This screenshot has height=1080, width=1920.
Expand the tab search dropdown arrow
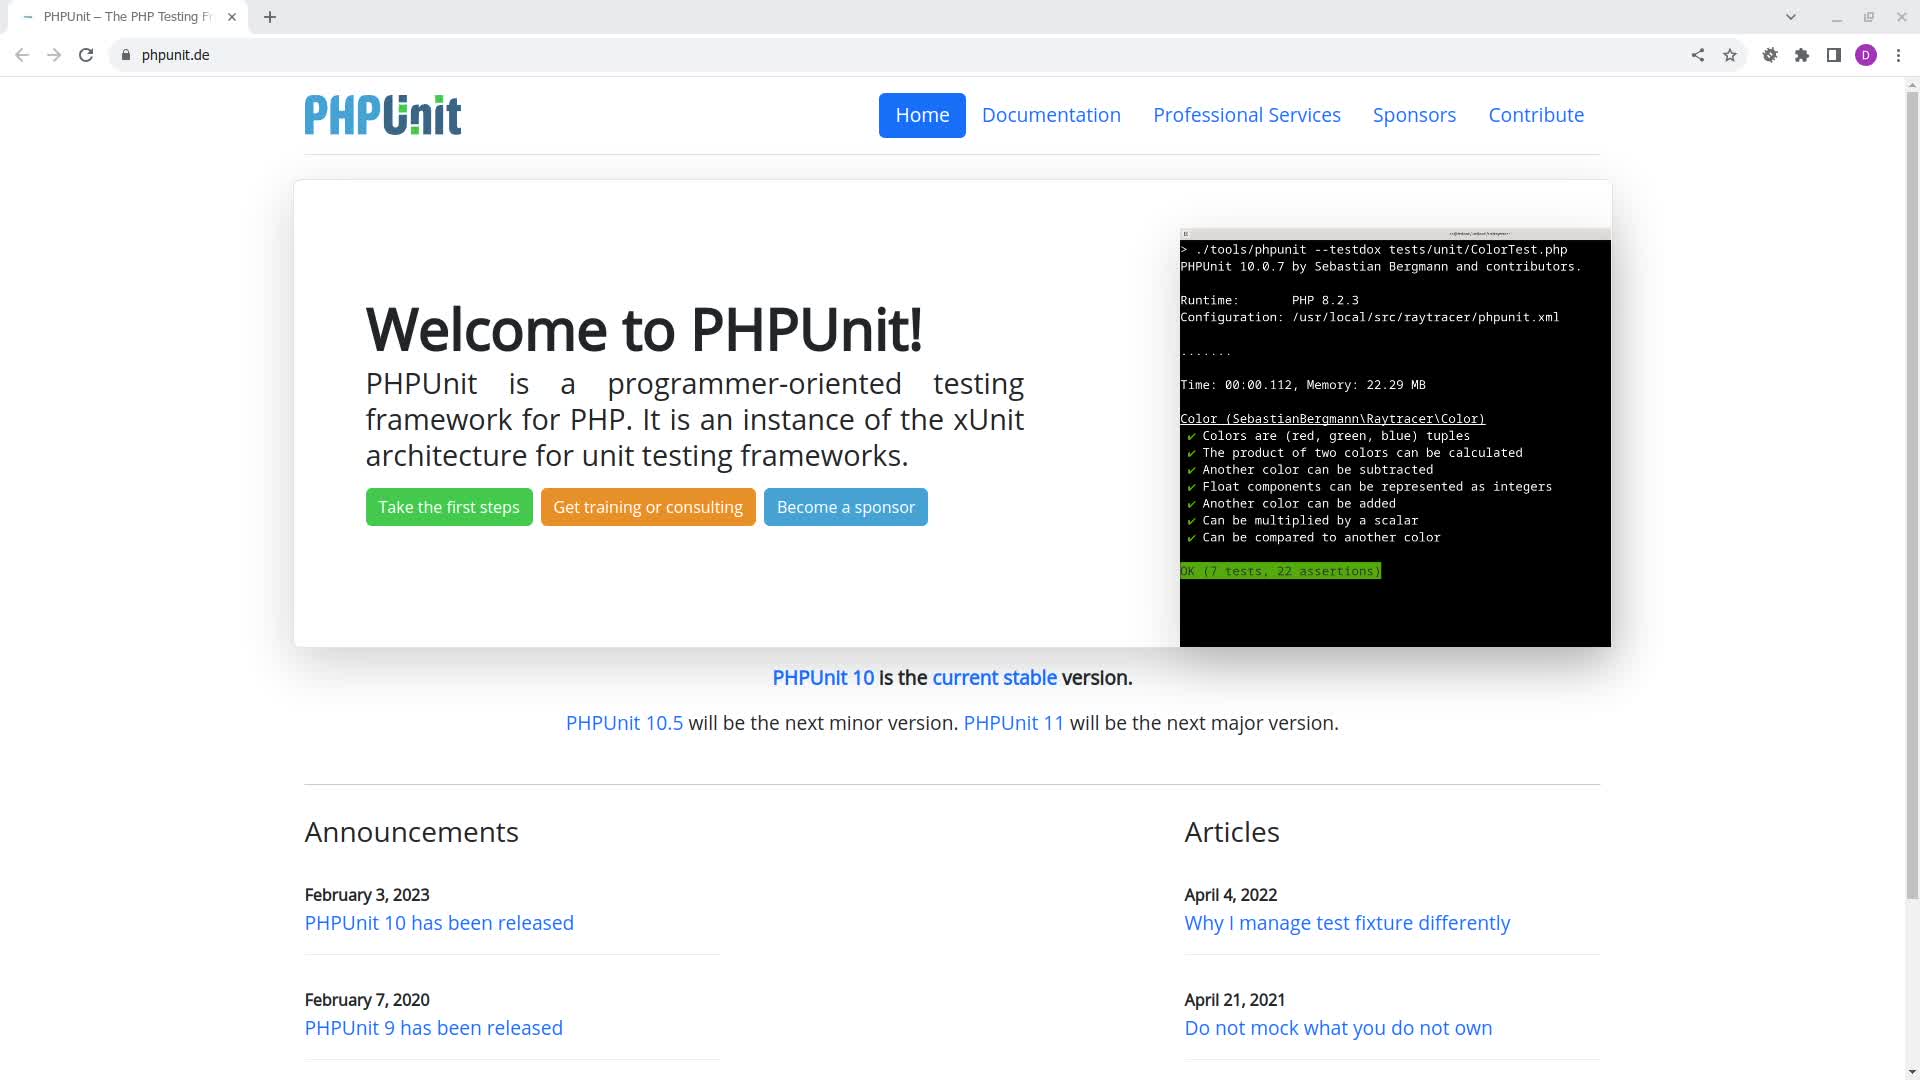pos(1791,17)
